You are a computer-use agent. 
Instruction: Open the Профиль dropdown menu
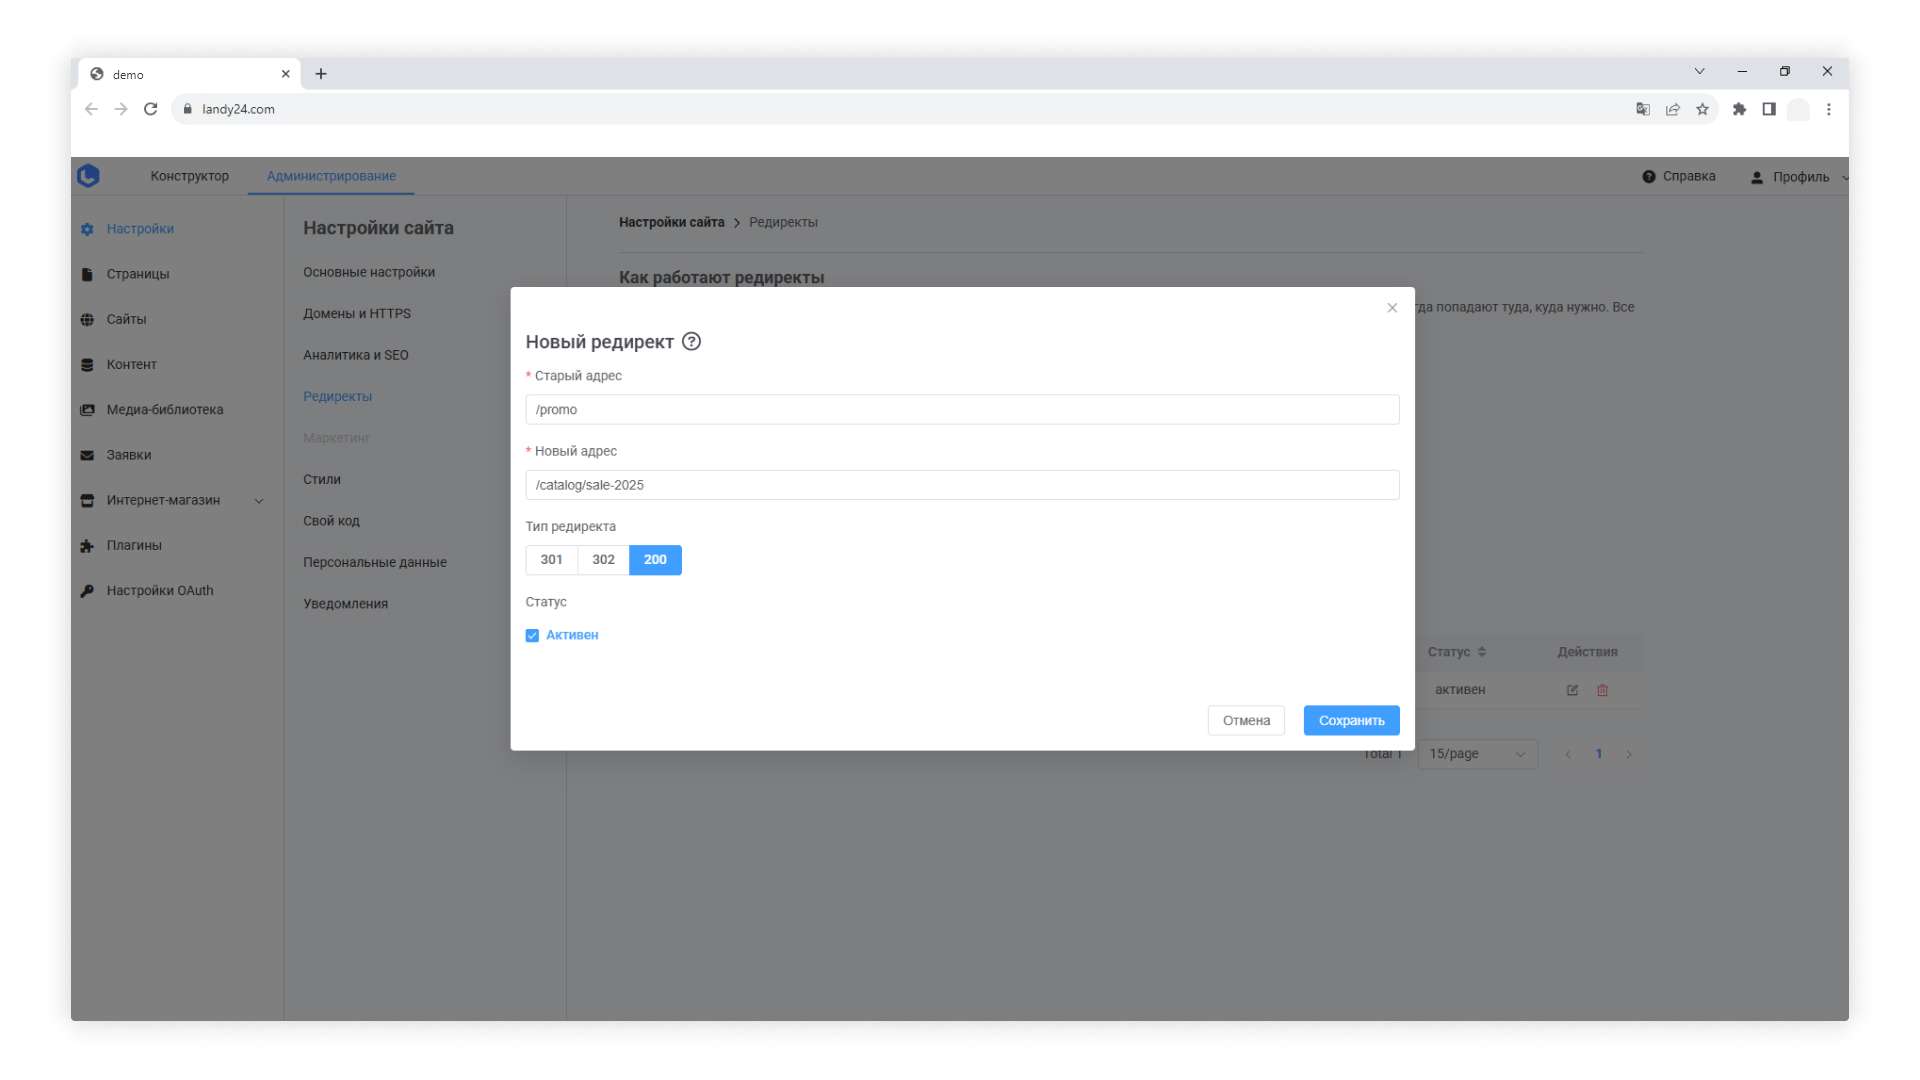[x=1799, y=177]
